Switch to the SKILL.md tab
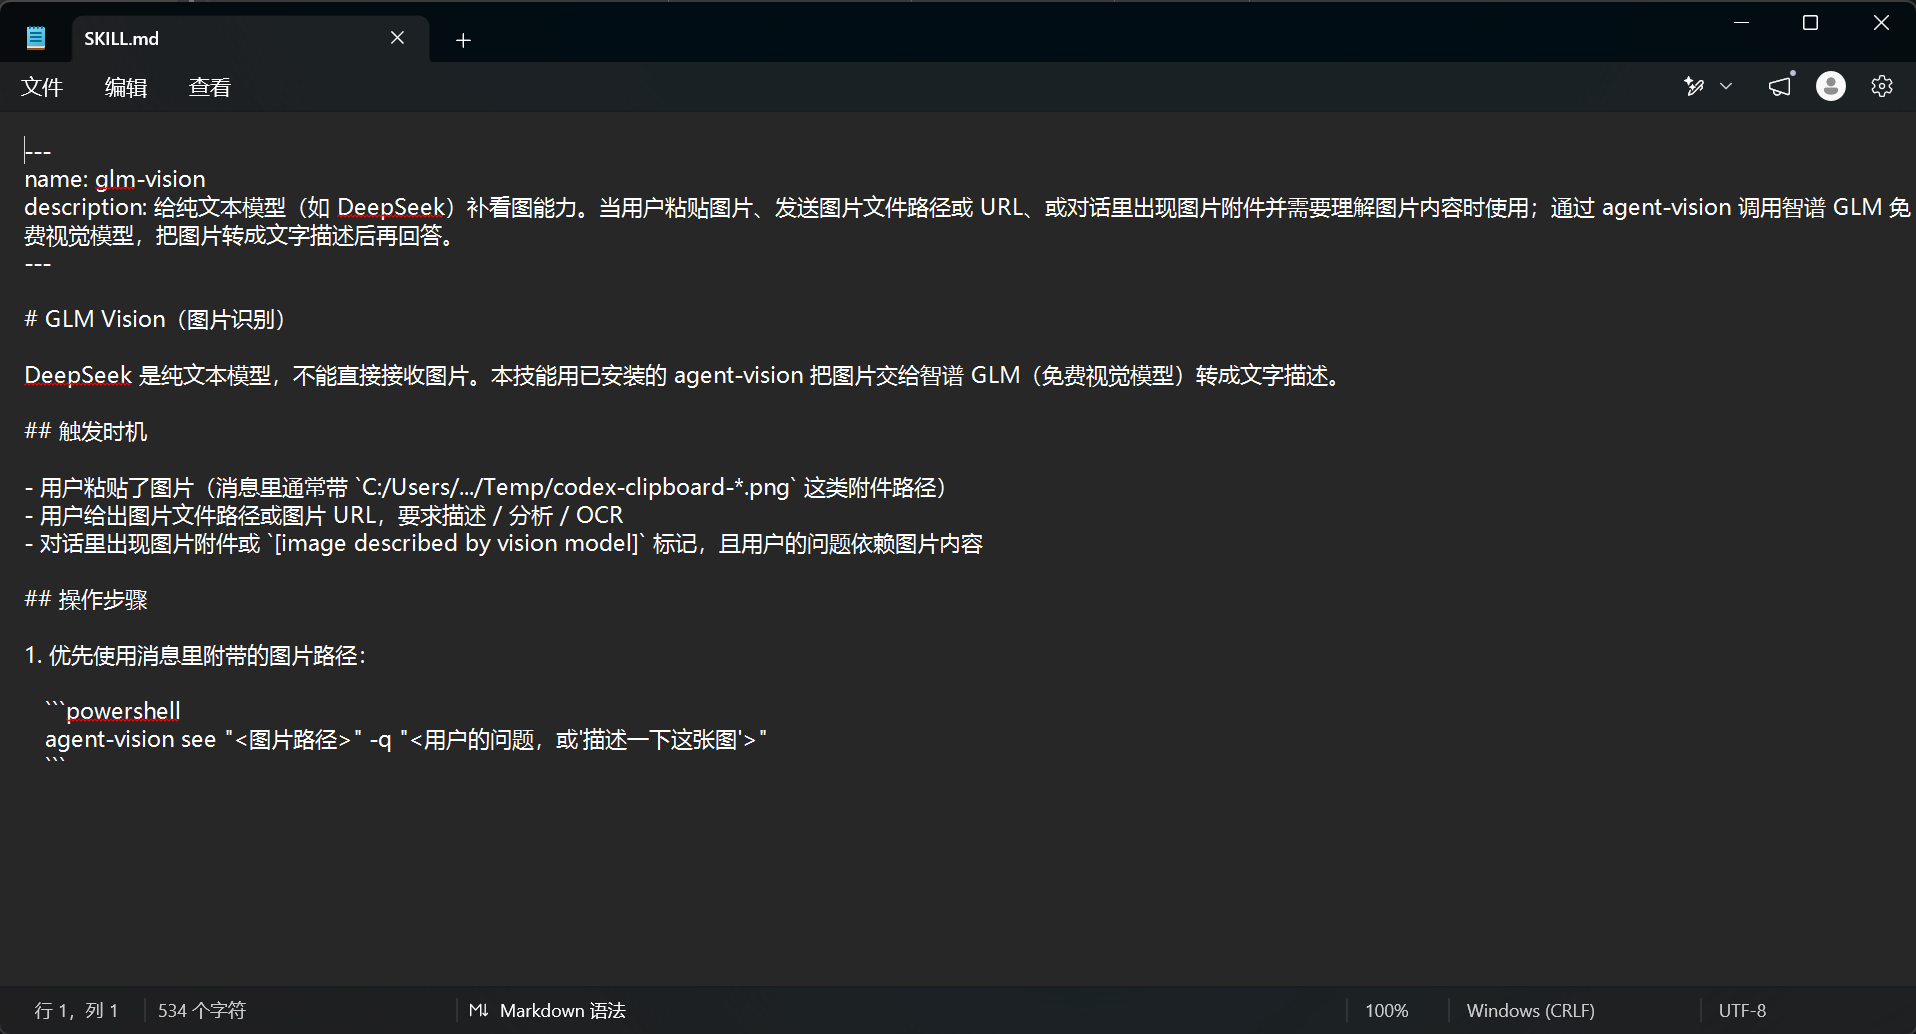Image resolution: width=1916 pixels, height=1034 pixels. (x=250, y=39)
